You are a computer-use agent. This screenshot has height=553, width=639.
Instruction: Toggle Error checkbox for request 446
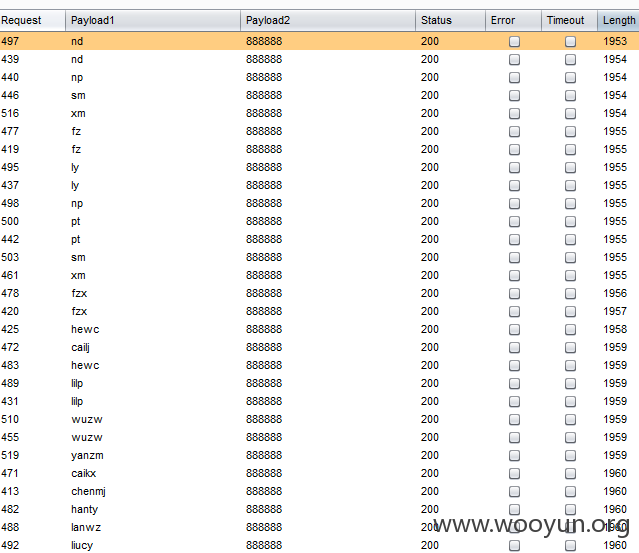[x=514, y=95]
